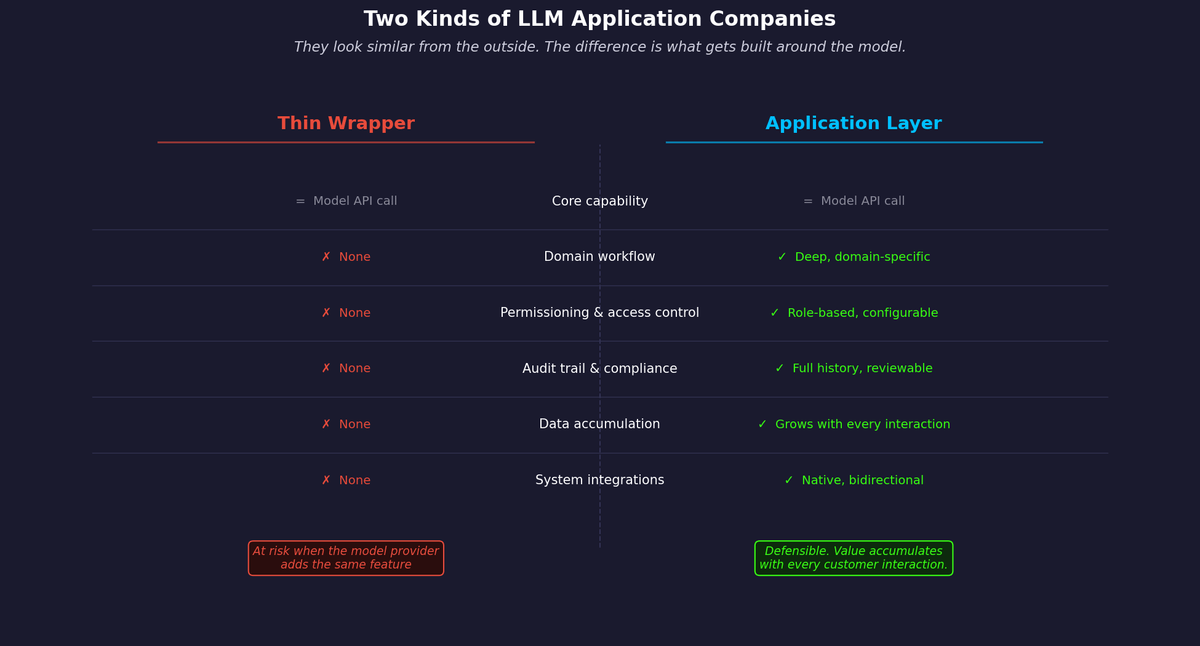
Task: Select the checkmark beside Role-based, configurable
Action: (x=772, y=312)
